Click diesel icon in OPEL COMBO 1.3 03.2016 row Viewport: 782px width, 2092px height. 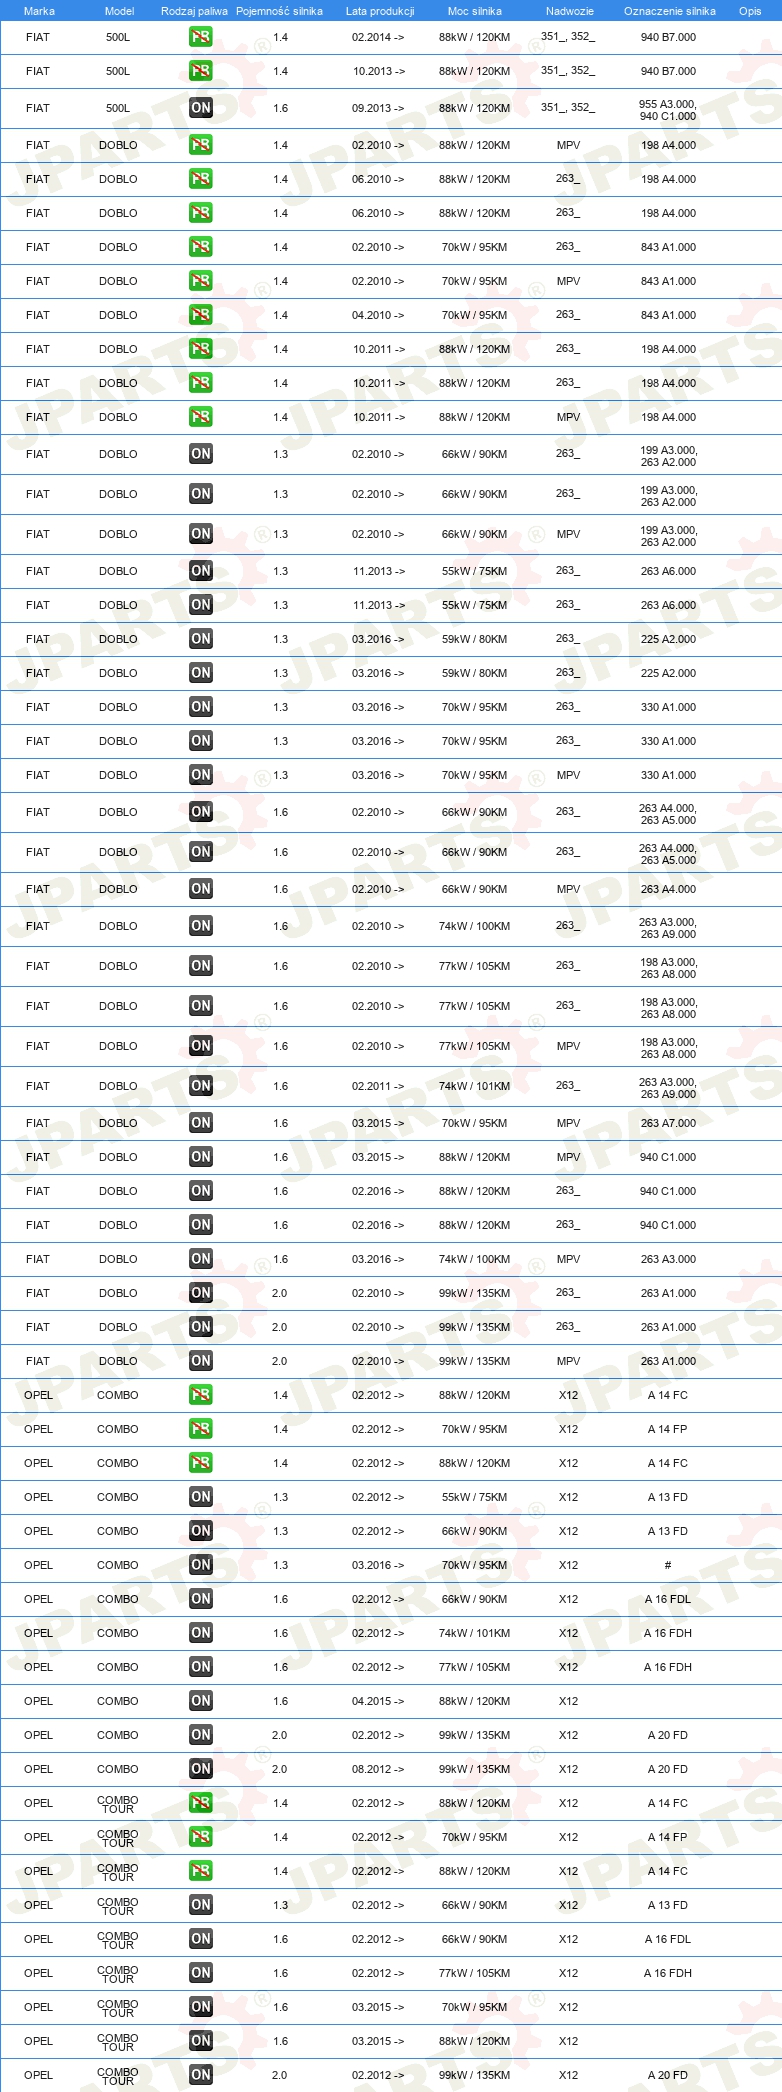click(x=201, y=1565)
